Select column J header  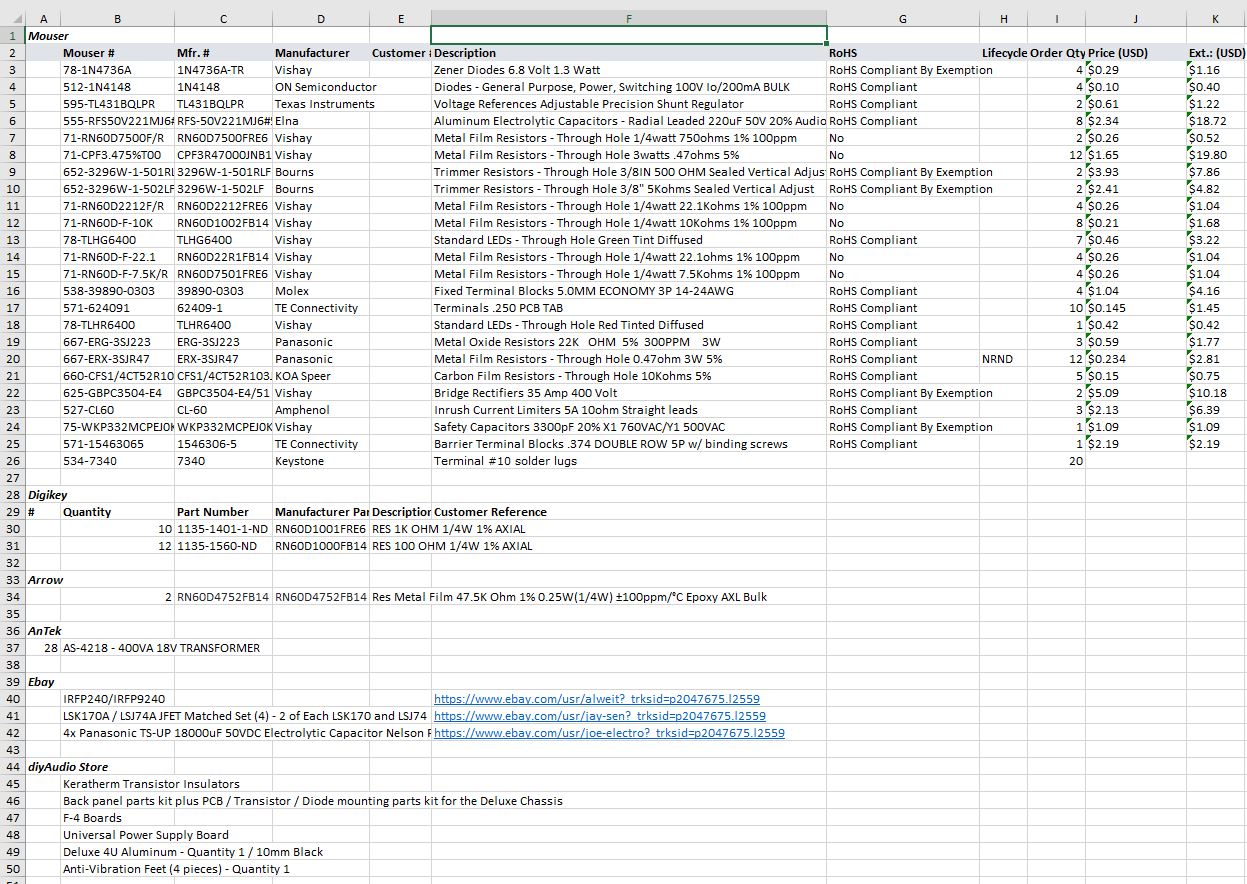point(1136,18)
